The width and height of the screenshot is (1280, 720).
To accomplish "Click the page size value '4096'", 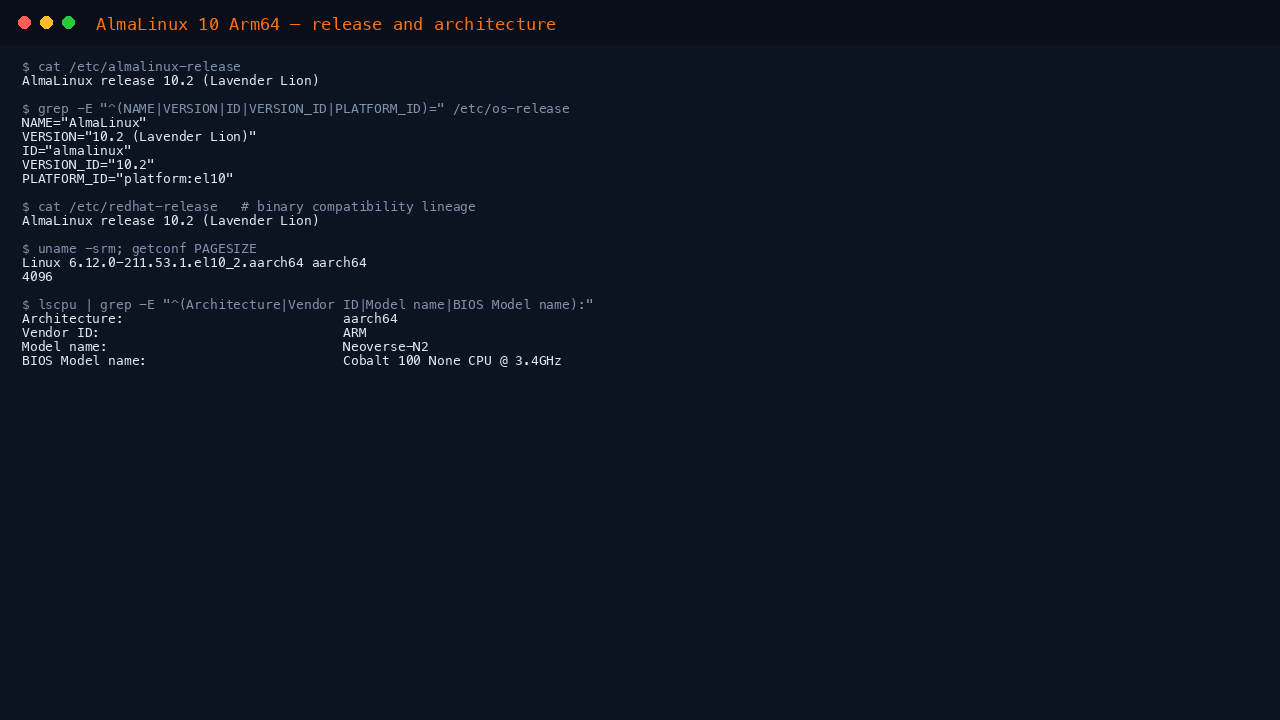I will point(37,277).
